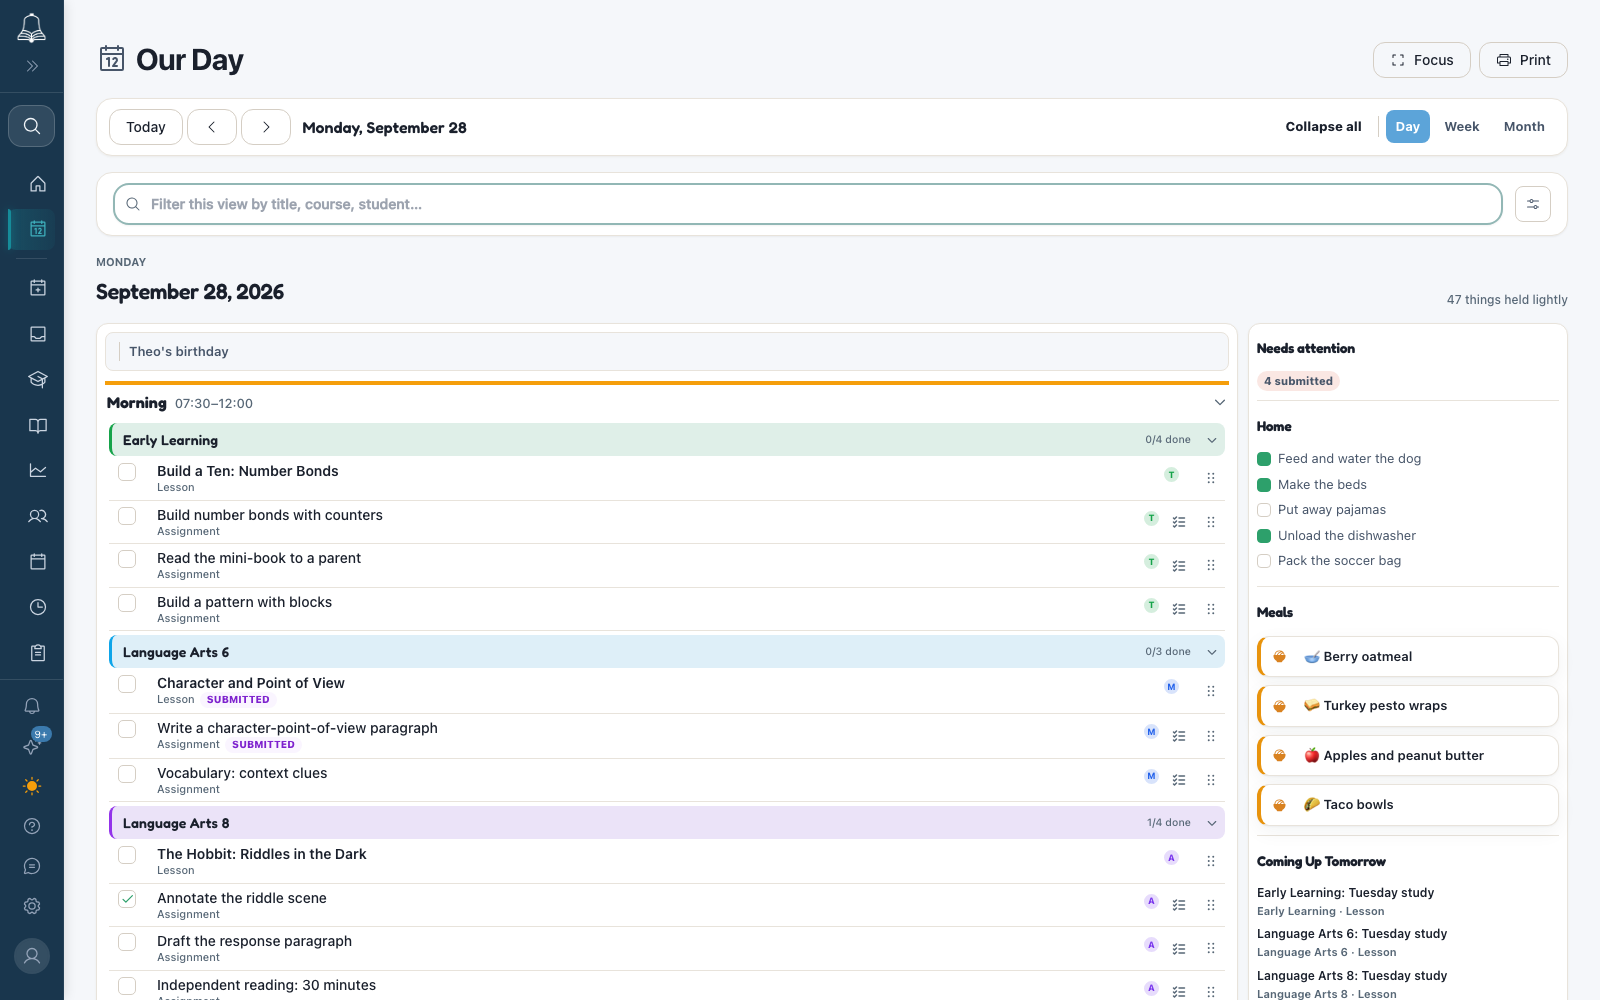Open the clock icon in the sidebar

point(38,607)
